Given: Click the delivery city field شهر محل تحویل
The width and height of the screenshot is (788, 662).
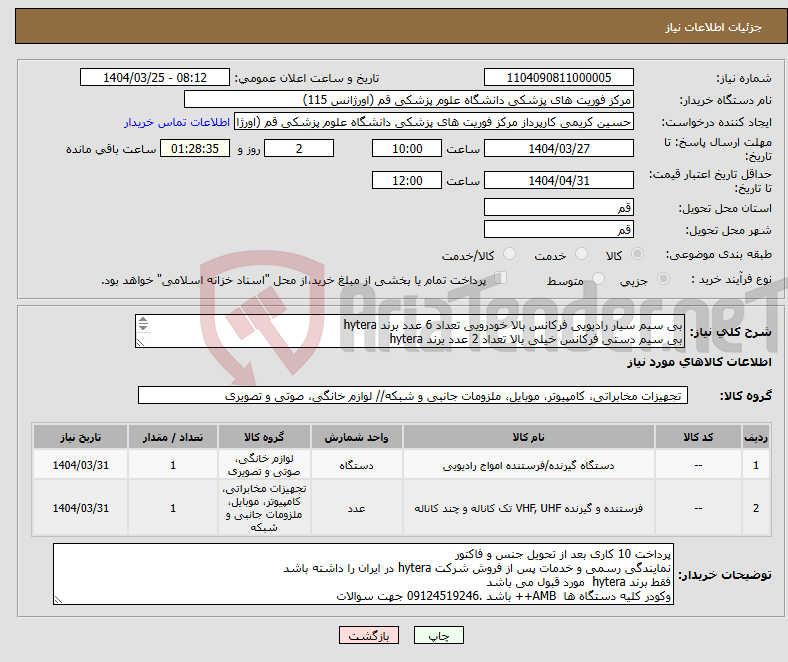Looking at the screenshot, I should [x=558, y=229].
